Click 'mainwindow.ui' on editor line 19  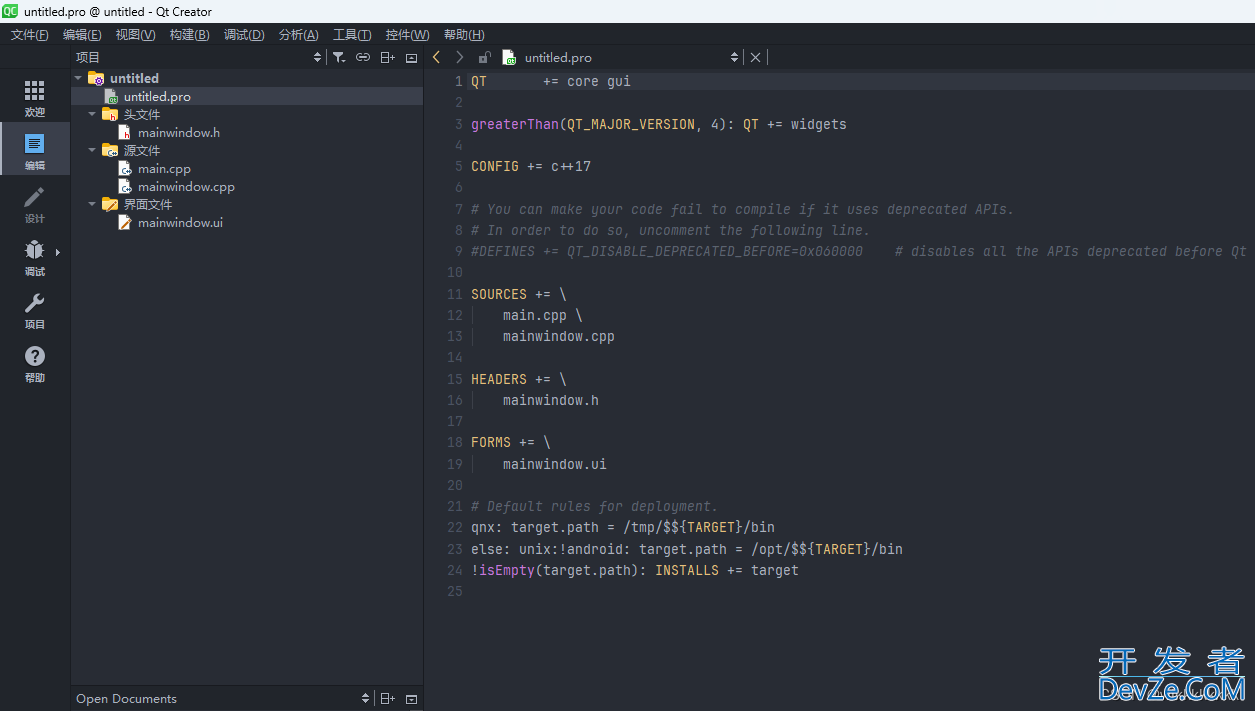click(x=555, y=464)
